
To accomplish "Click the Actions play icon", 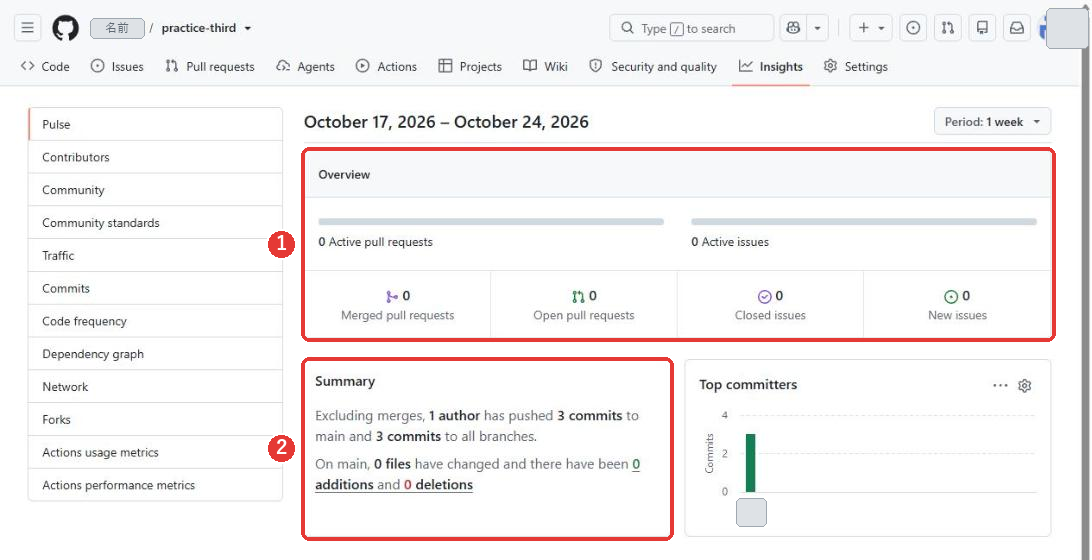I will point(362,66).
